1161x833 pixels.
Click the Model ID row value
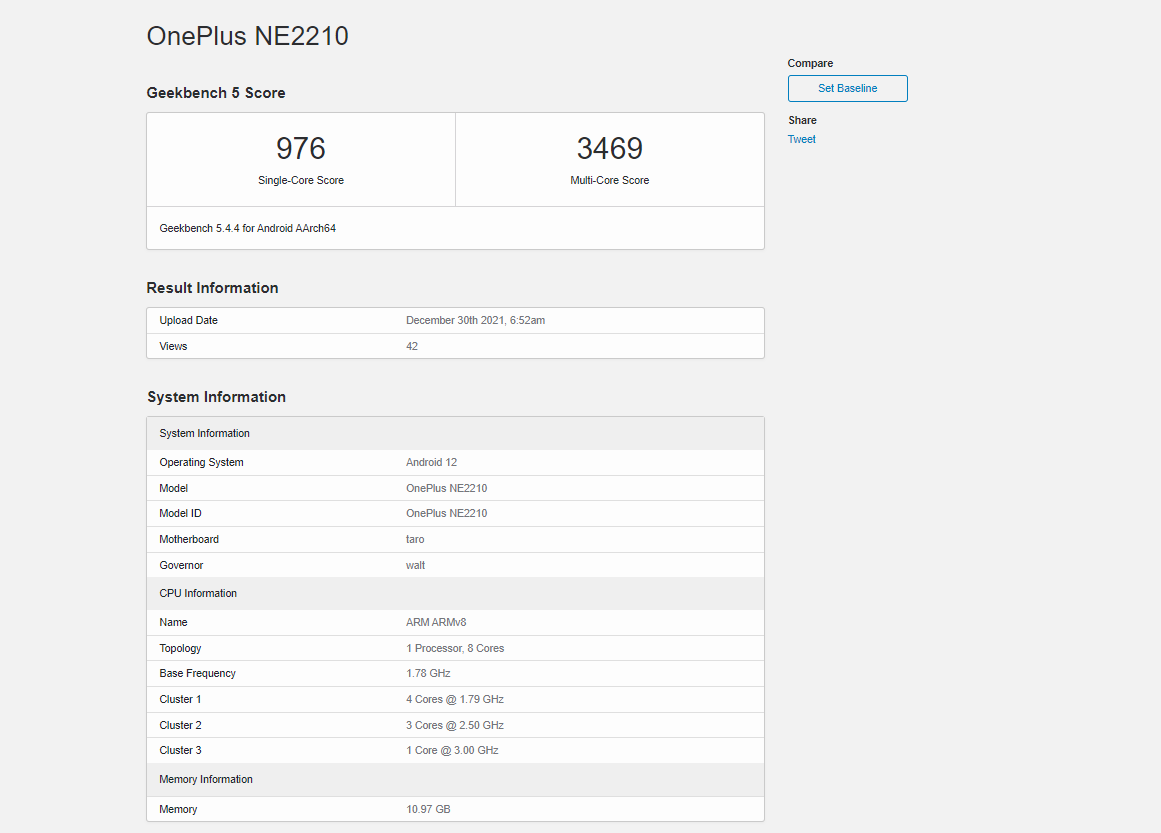point(446,513)
